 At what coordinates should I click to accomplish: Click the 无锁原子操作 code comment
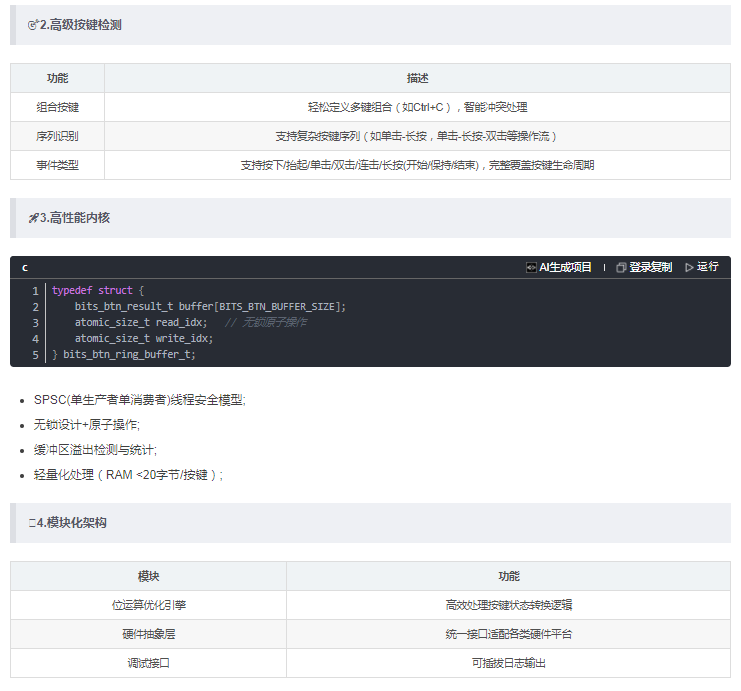266,322
